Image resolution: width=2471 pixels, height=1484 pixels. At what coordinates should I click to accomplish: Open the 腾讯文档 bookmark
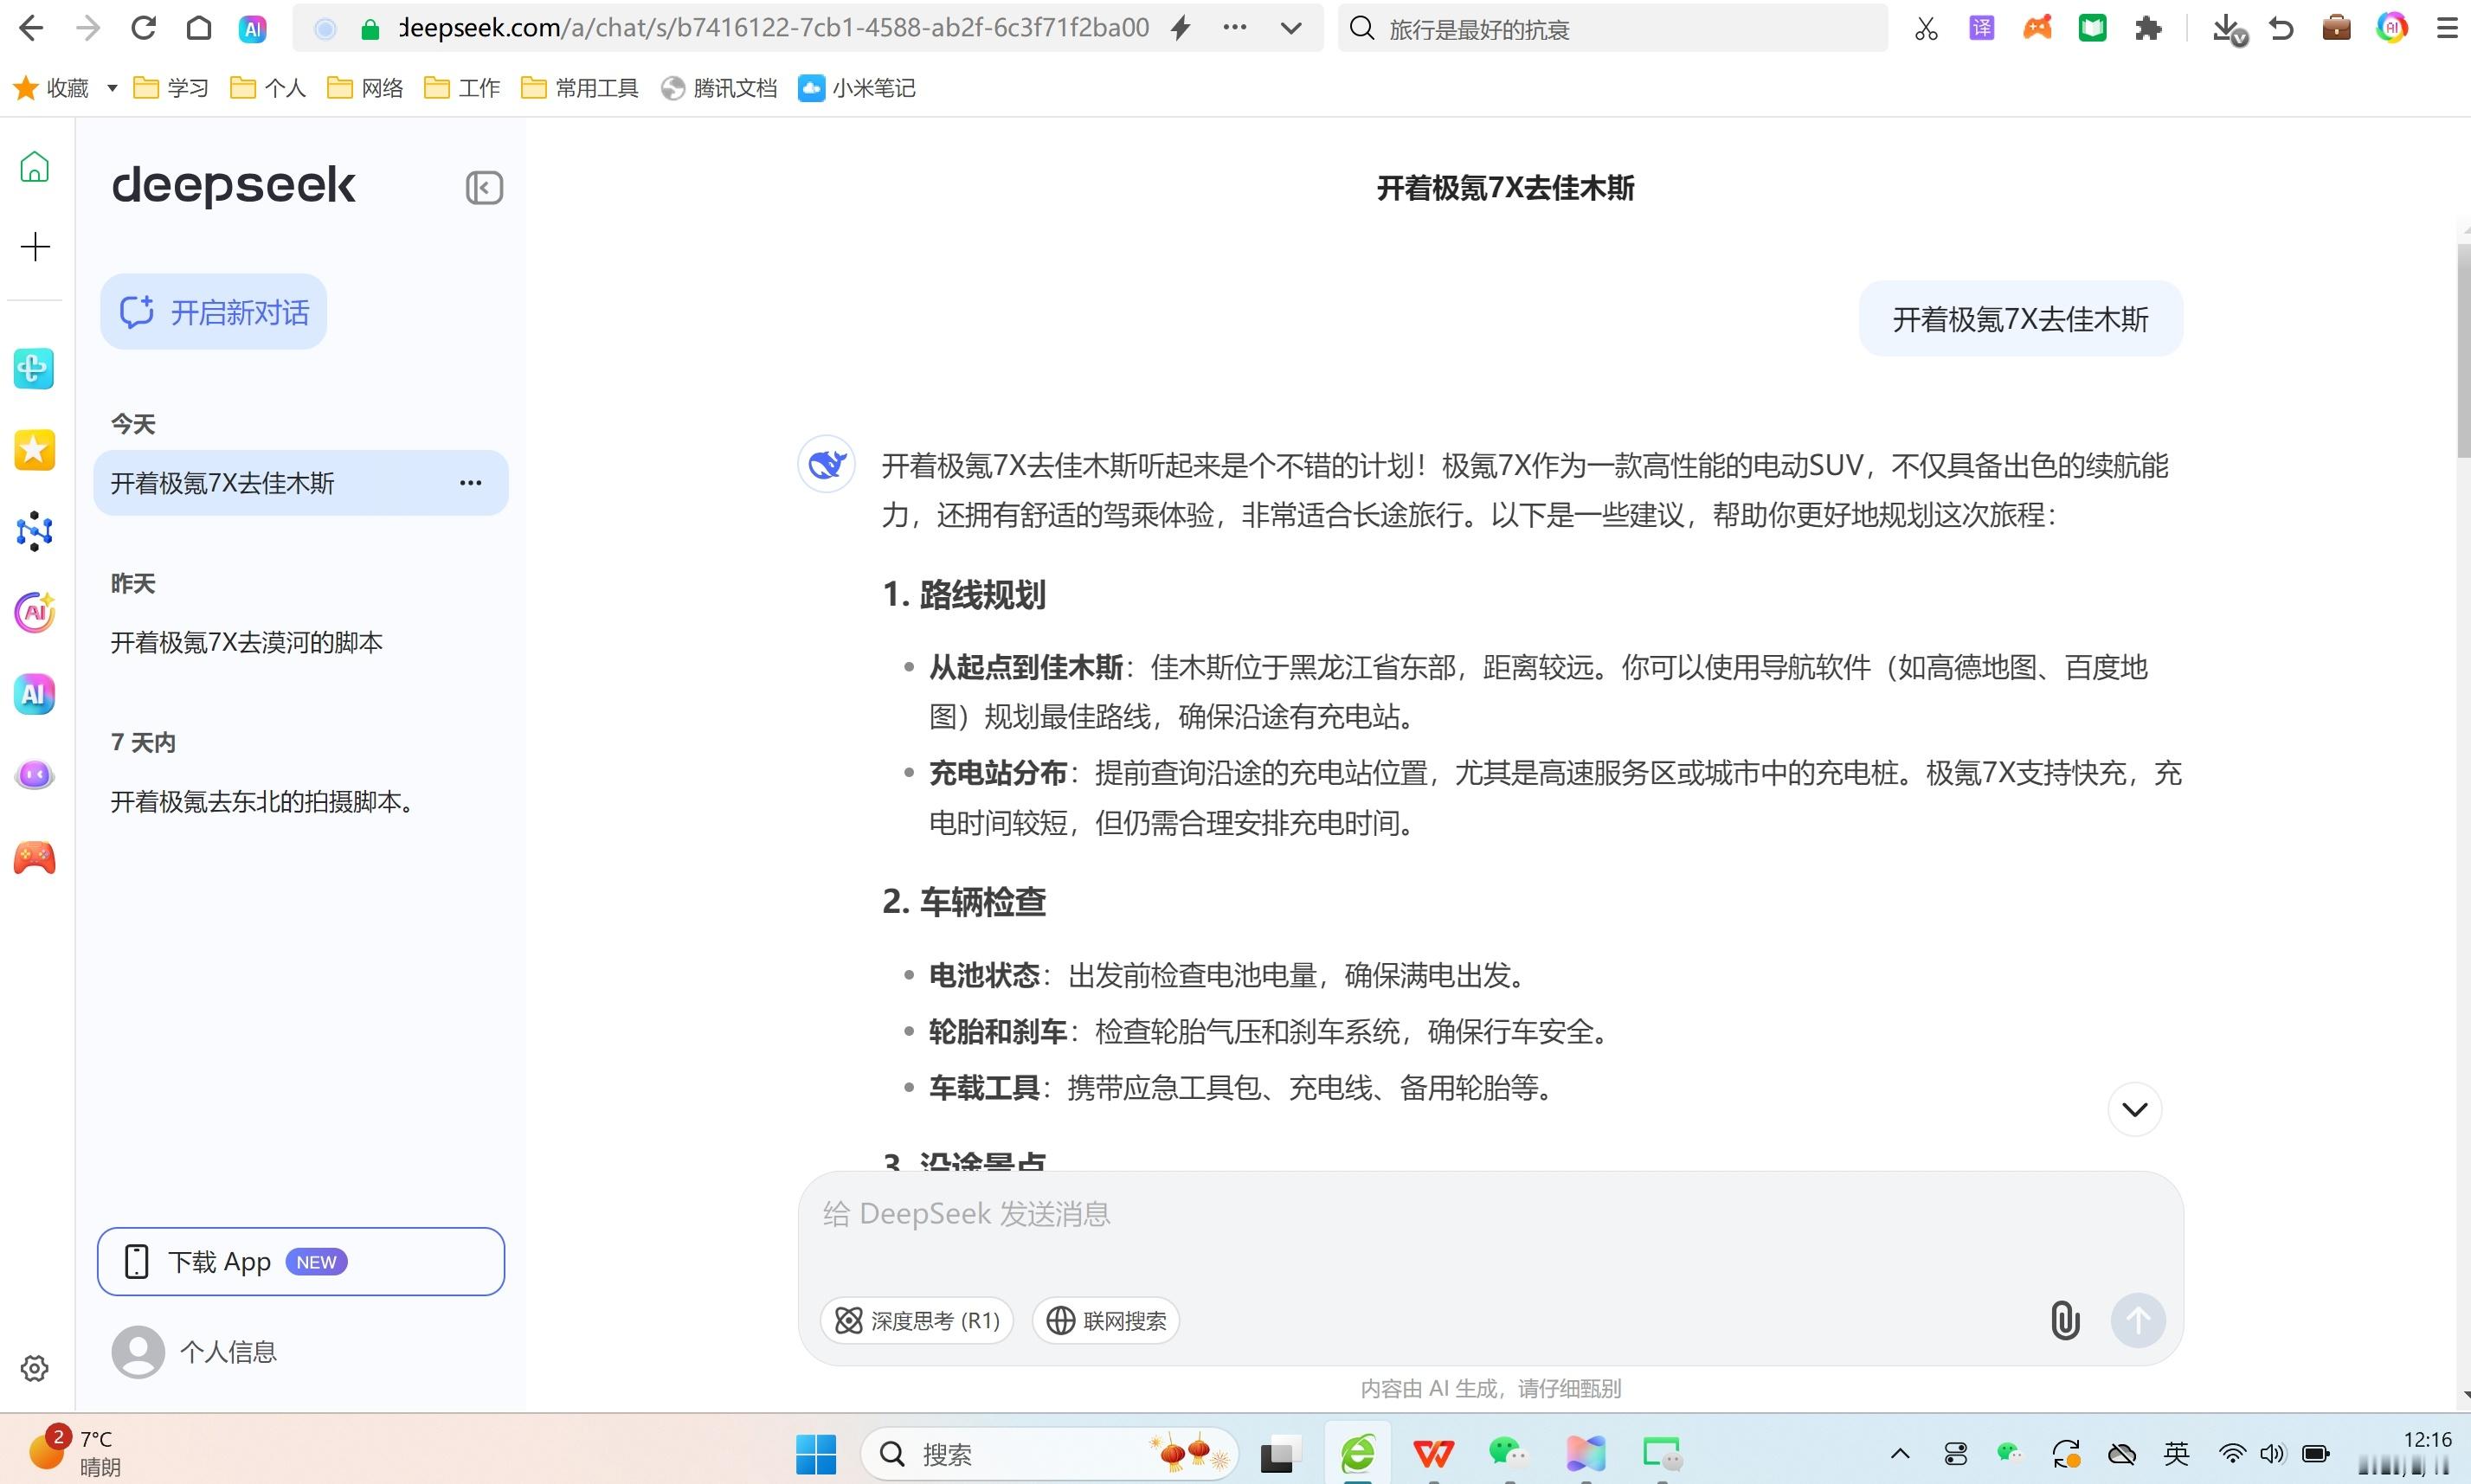pyautogui.click(x=719, y=88)
